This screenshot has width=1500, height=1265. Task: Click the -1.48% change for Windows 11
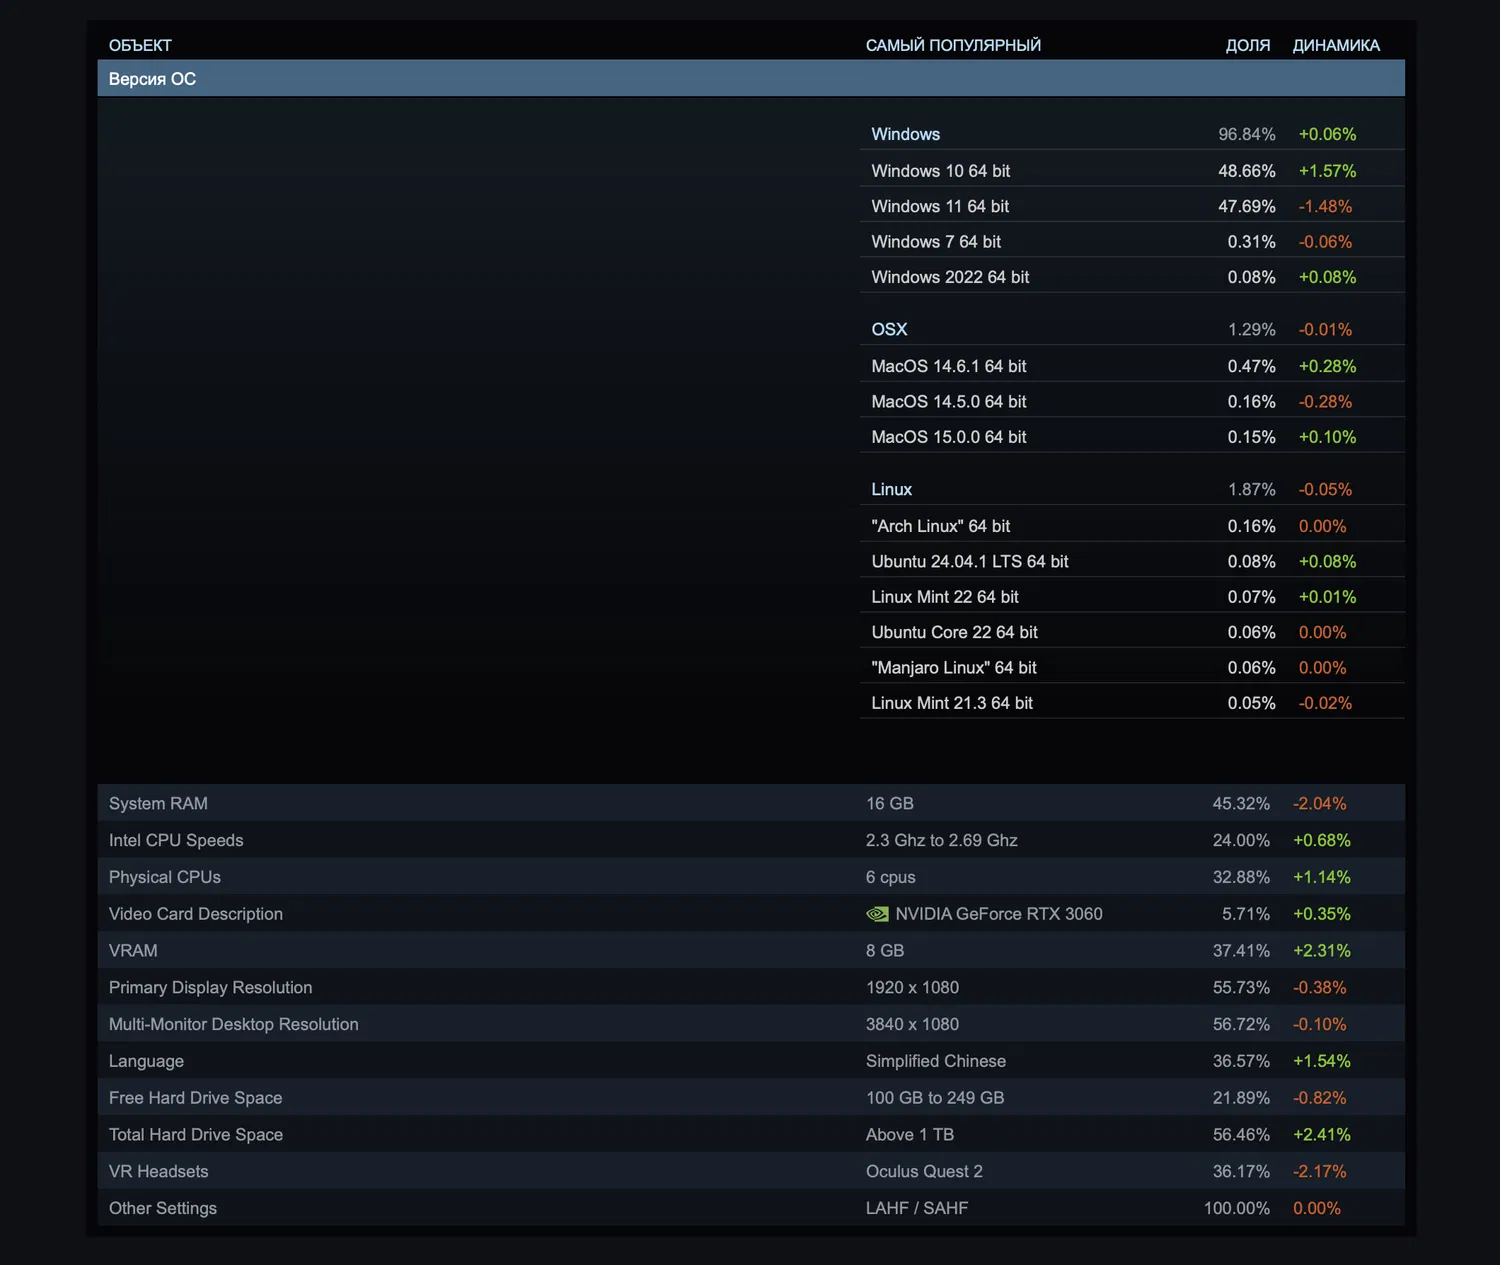[x=1325, y=206]
